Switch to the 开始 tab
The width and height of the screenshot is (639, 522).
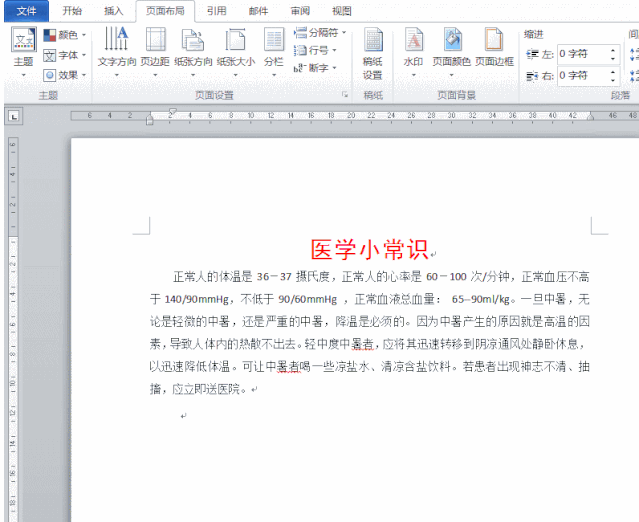tap(72, 11)
